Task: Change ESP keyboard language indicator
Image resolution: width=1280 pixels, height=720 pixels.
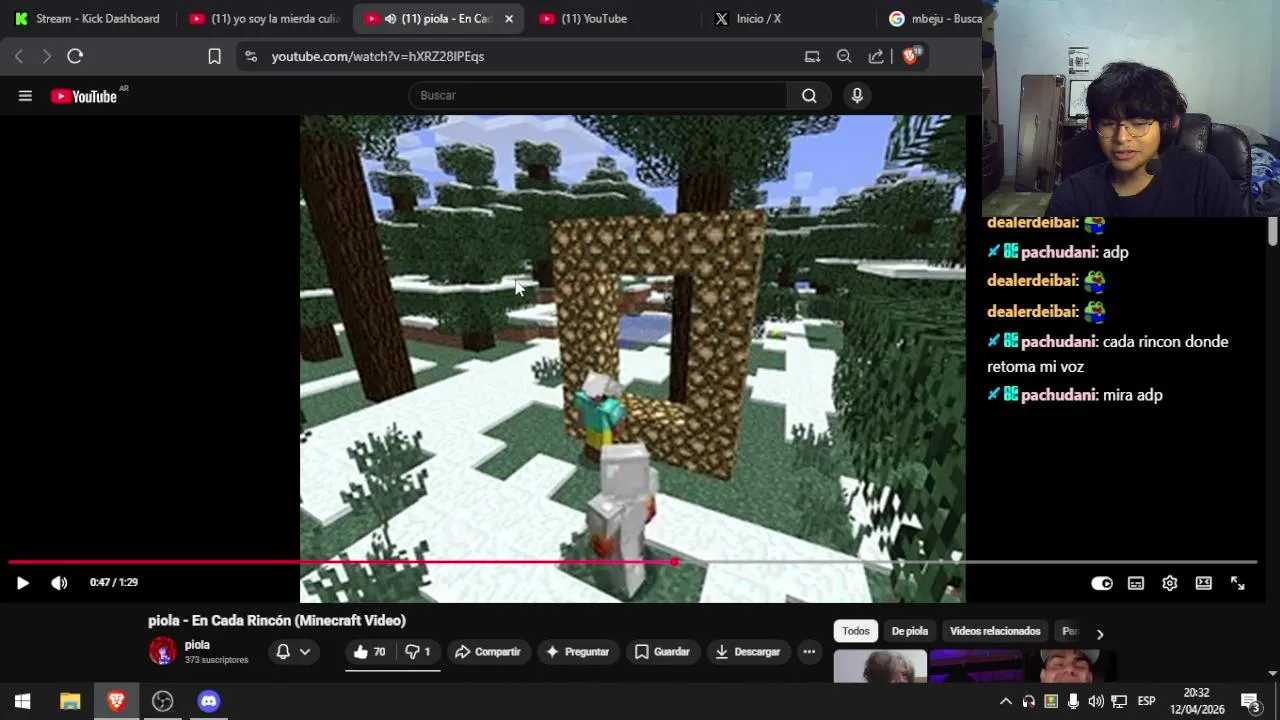Action: tap(1147, 701)
